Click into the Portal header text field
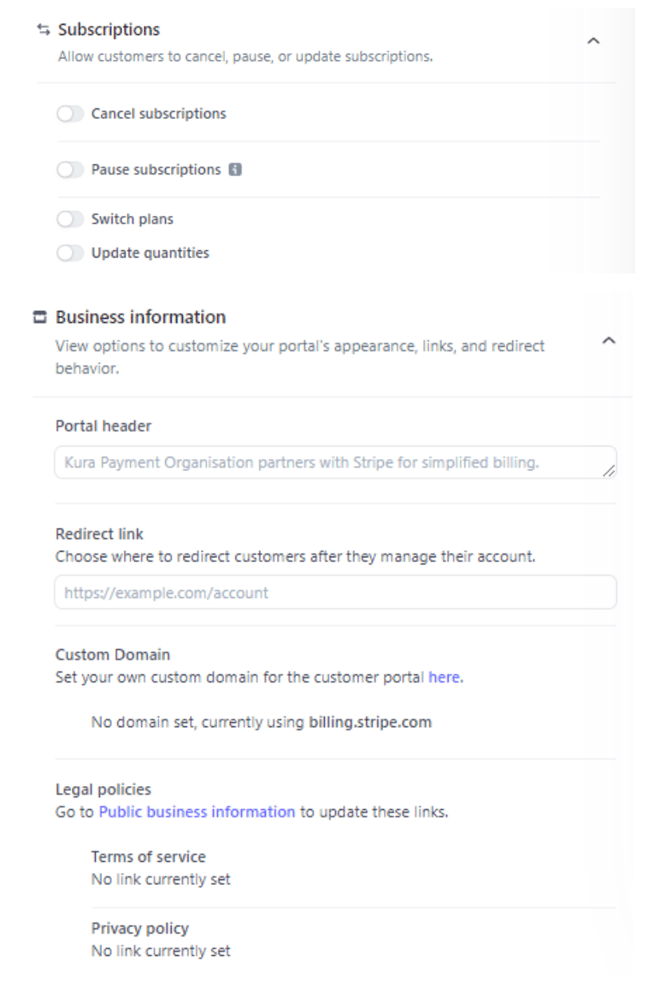 (335, 463)
